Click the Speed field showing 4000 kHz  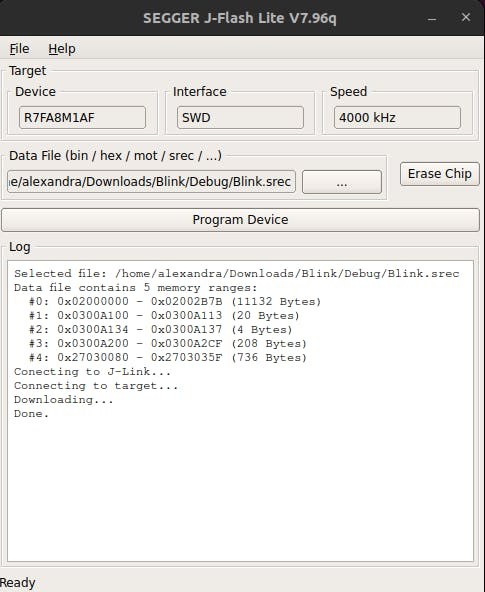(397, 117)
